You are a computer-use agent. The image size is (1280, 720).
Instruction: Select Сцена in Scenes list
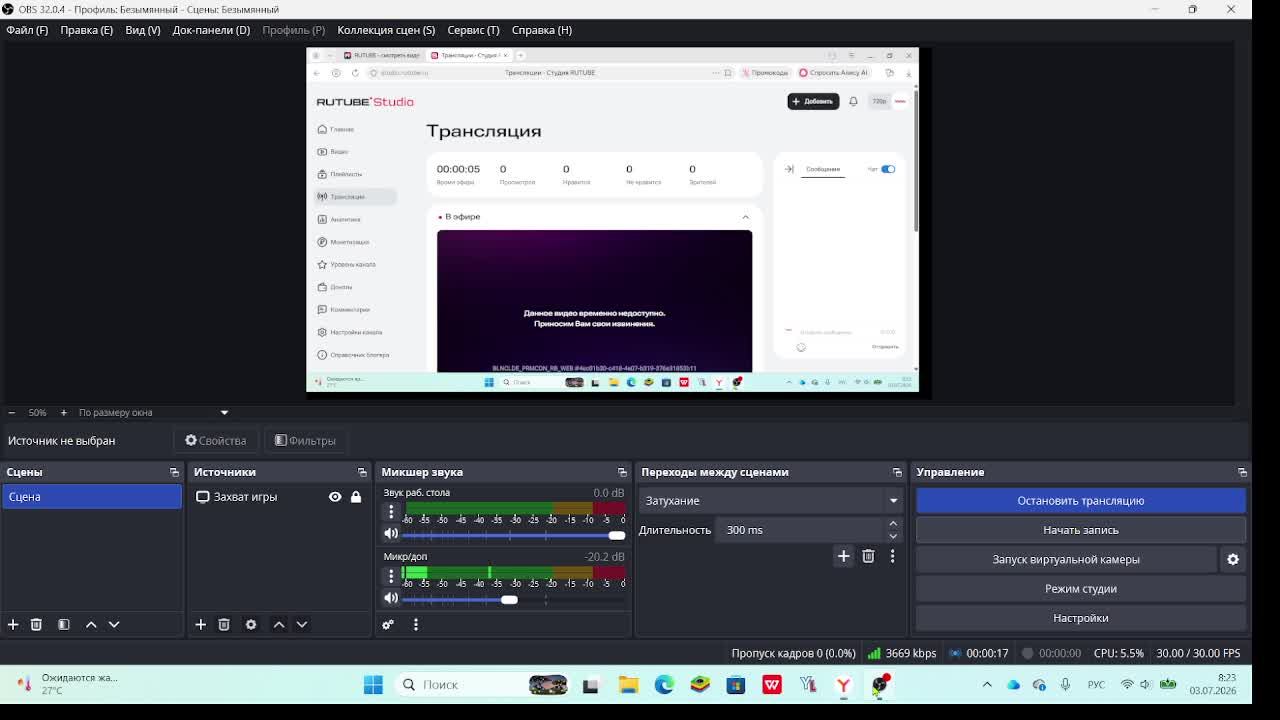(x=92, y=497)
